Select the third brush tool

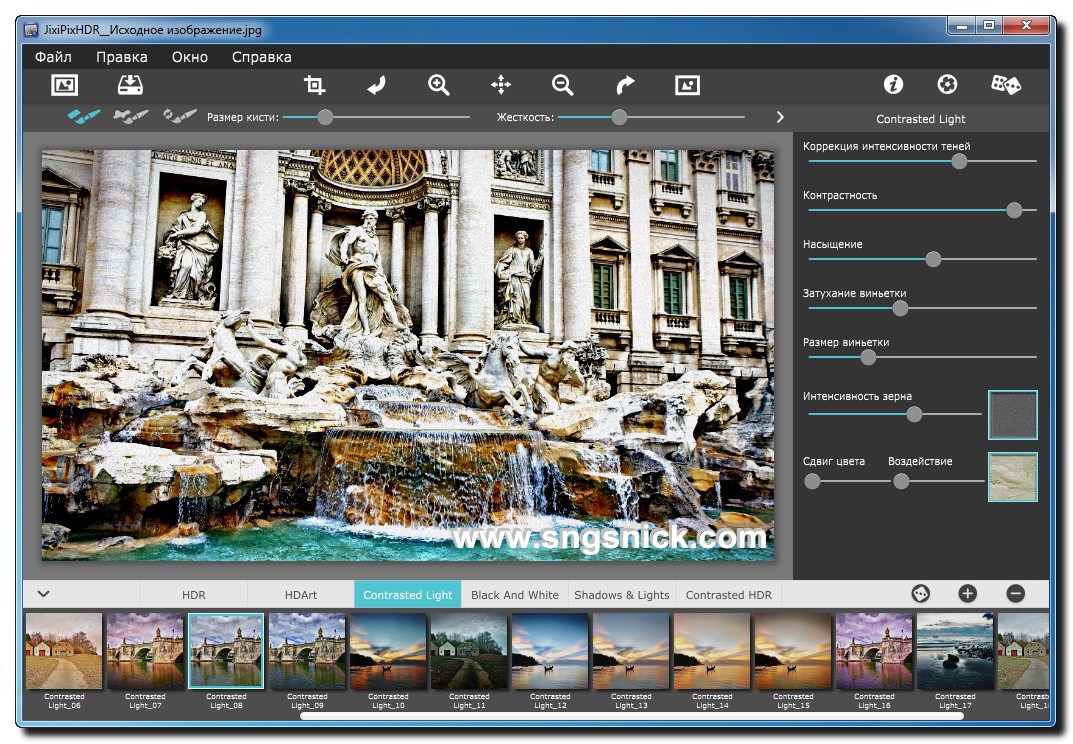point(179,116)
